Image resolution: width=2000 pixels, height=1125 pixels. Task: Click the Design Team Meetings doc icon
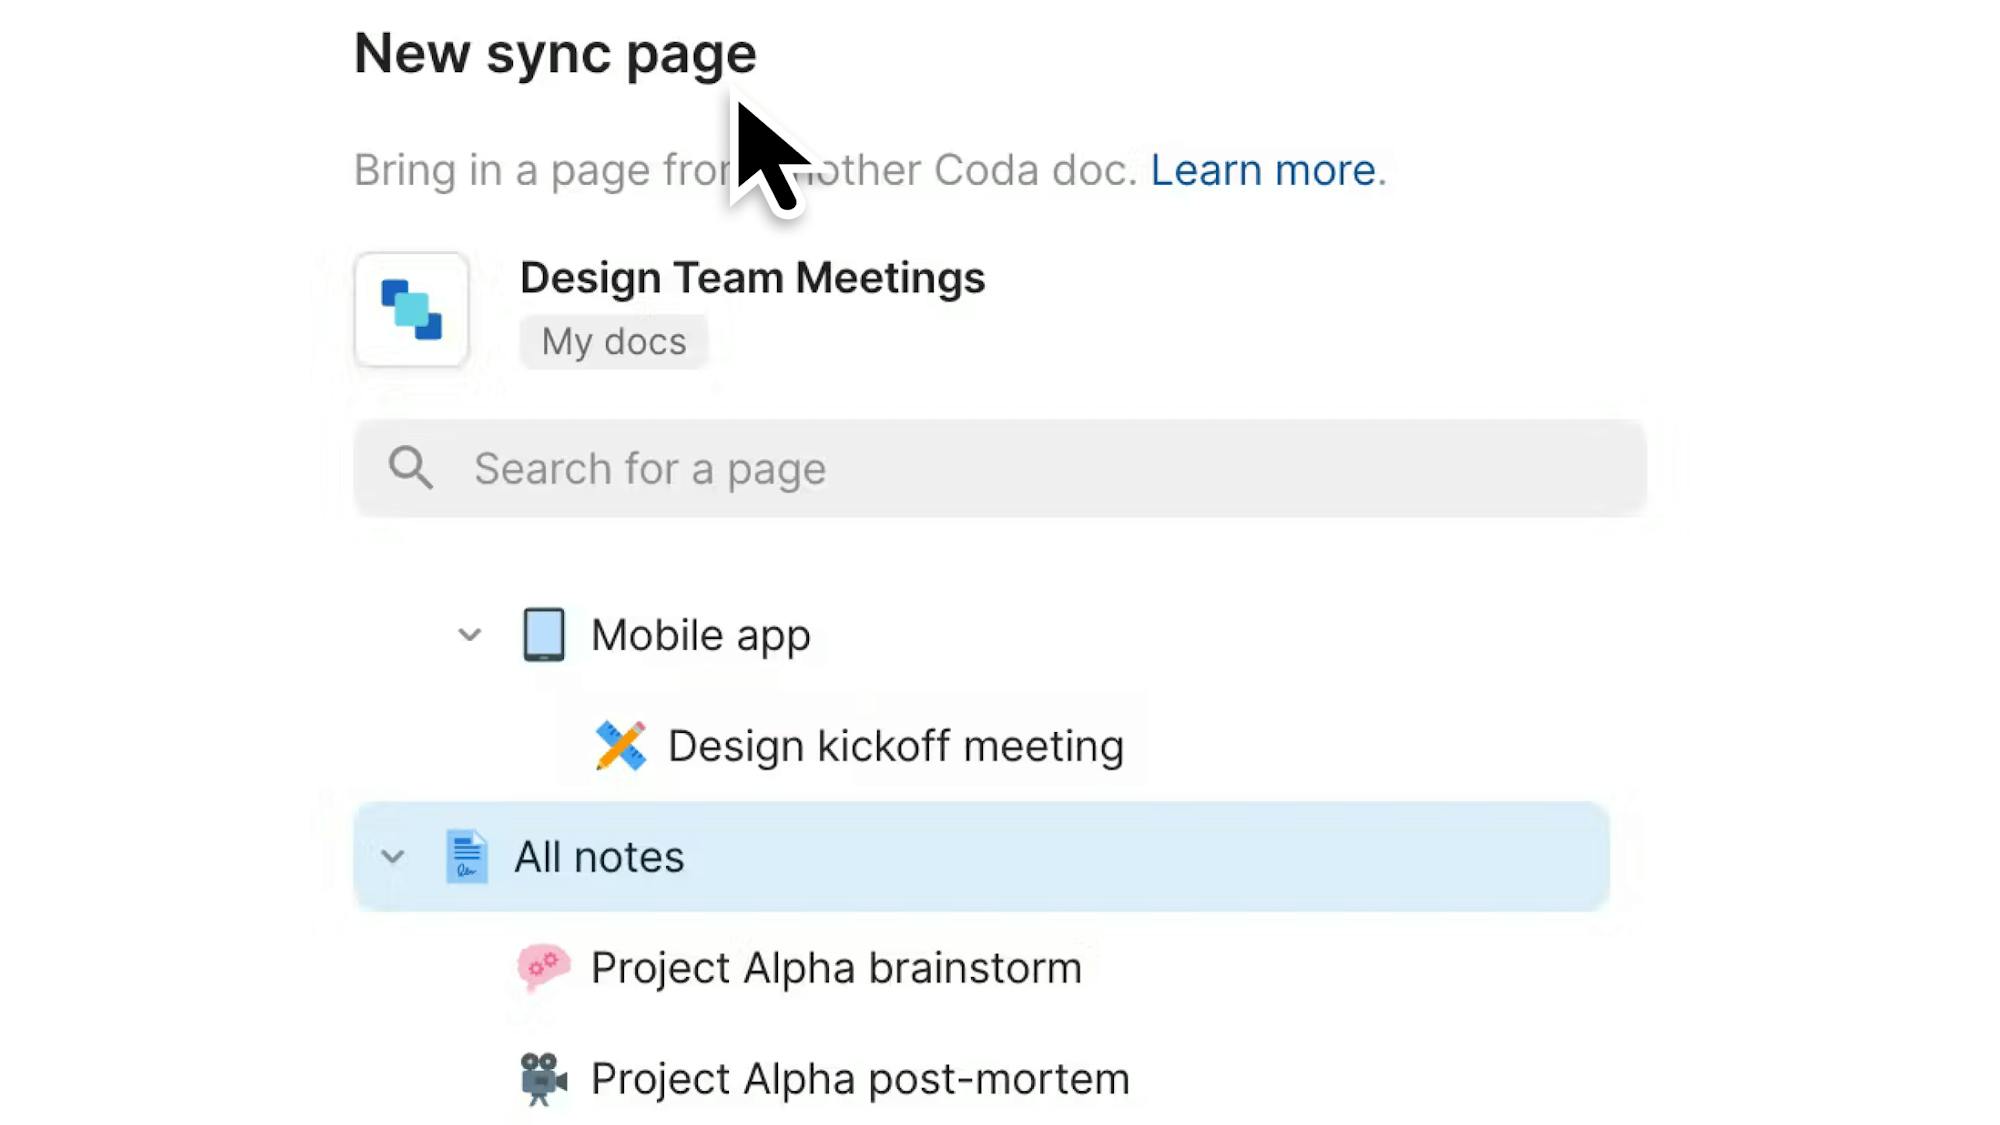pyautogui.click(x=411, y=310)
